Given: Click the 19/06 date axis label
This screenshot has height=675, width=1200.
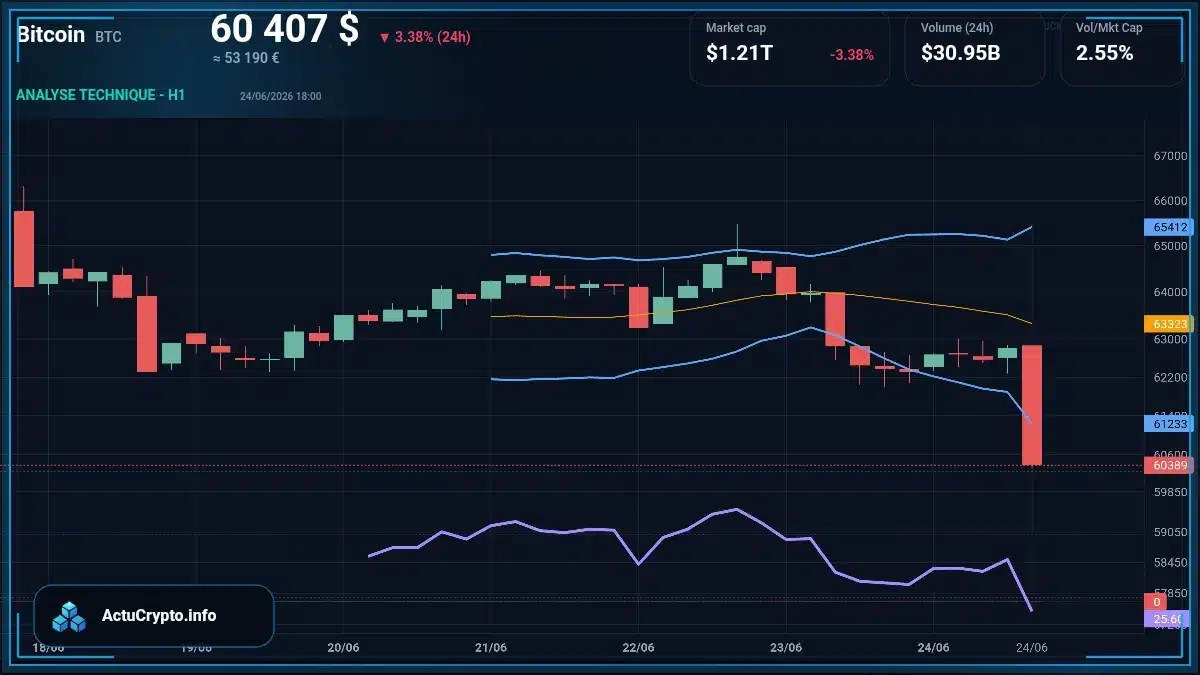Looking at the screenshot, I should pos(196,647).
